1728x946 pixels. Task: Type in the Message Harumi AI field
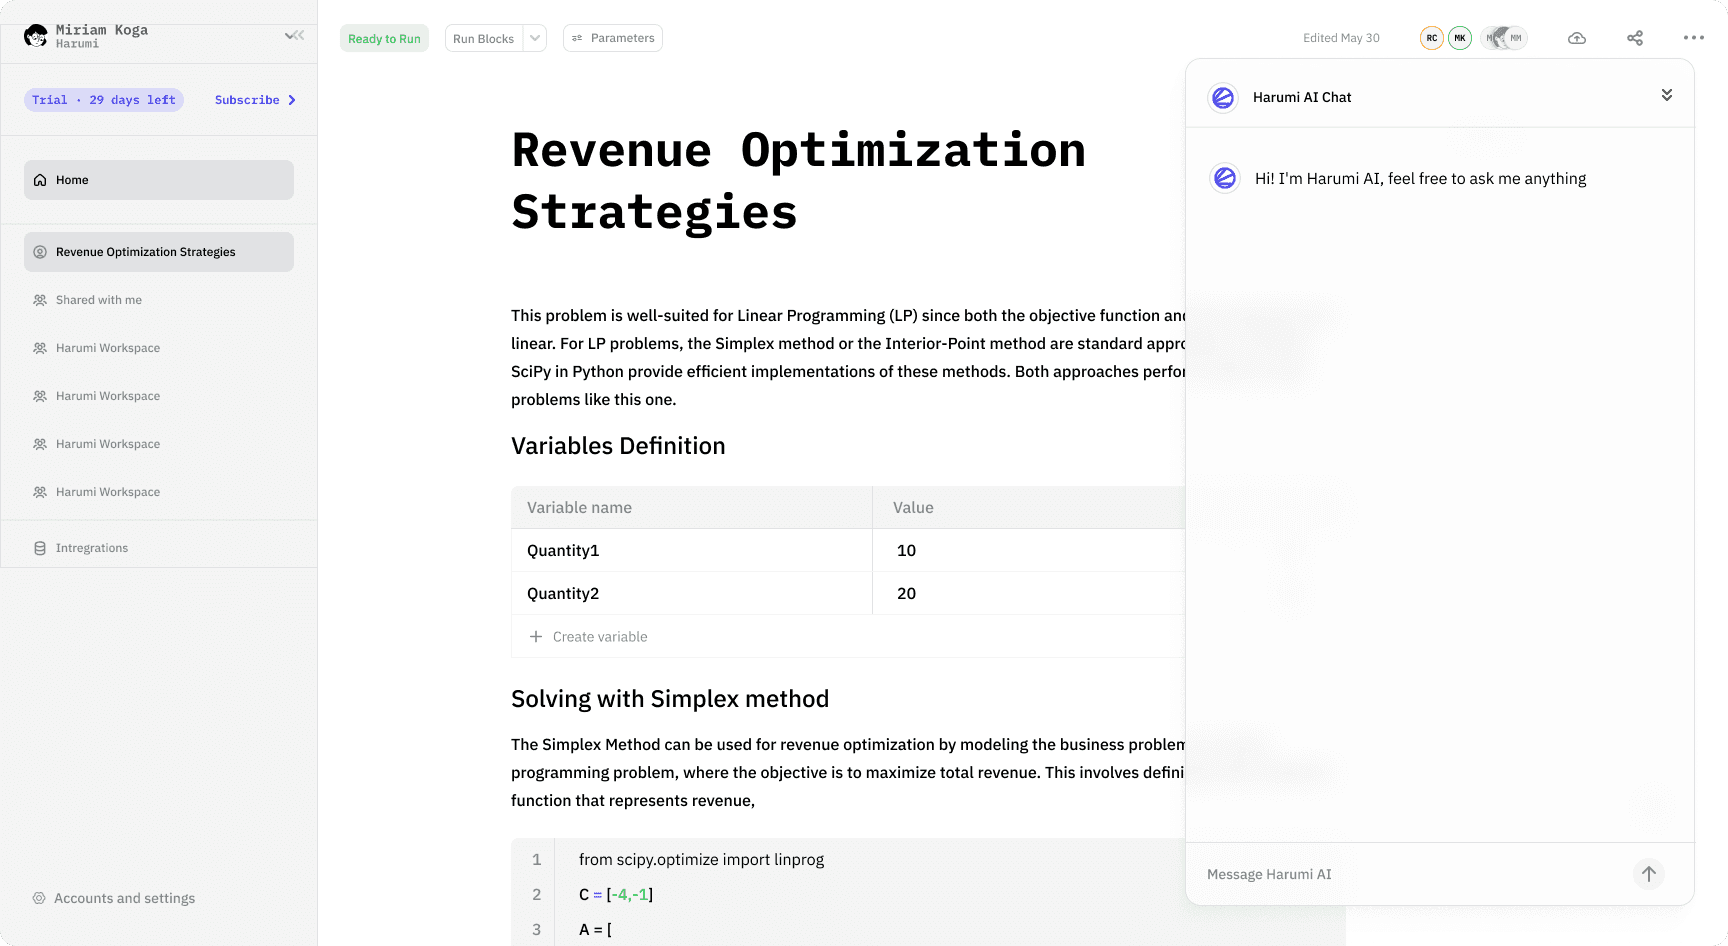click(1410, 874)
